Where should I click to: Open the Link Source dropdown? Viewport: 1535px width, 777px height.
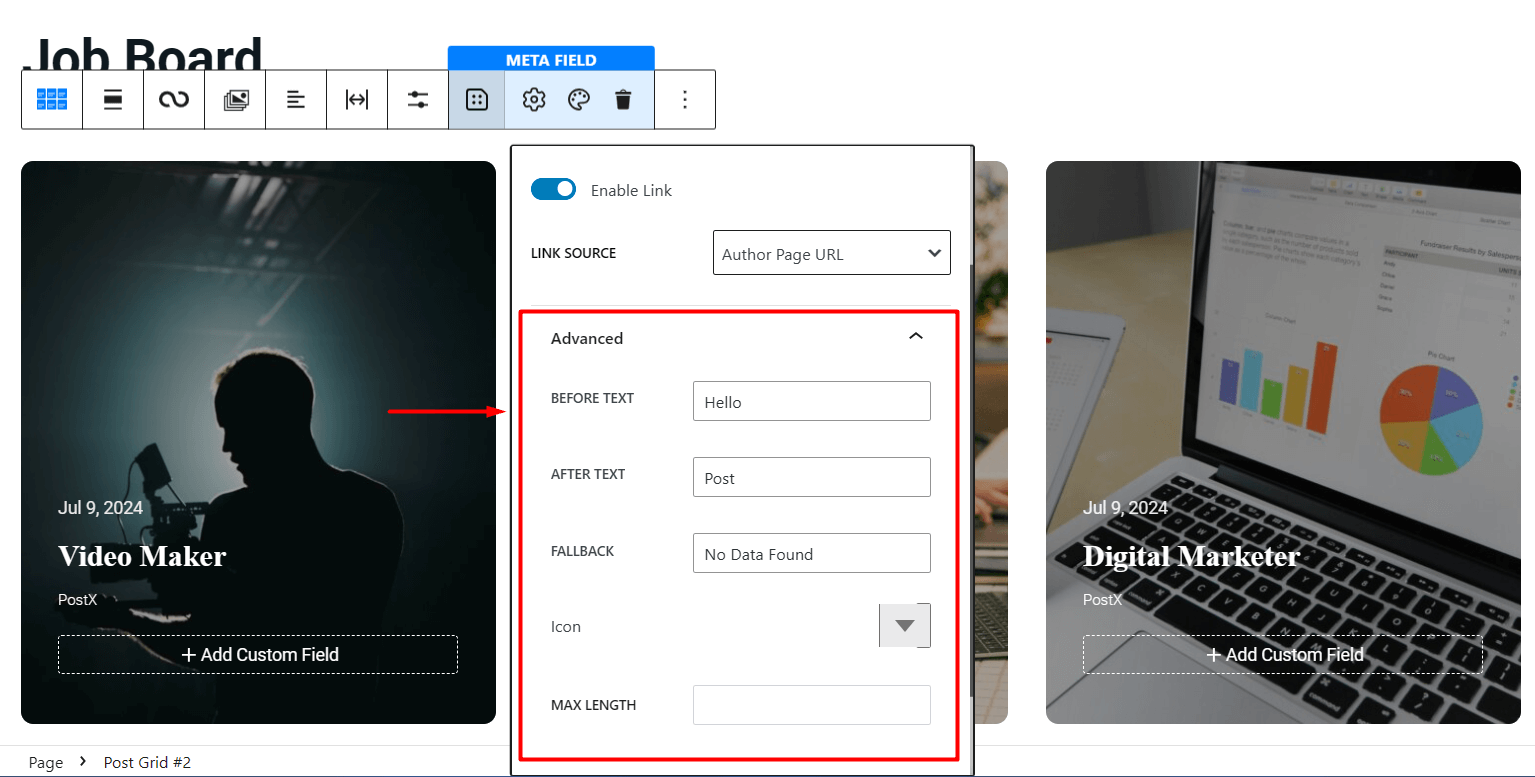(x=831, y=252)
